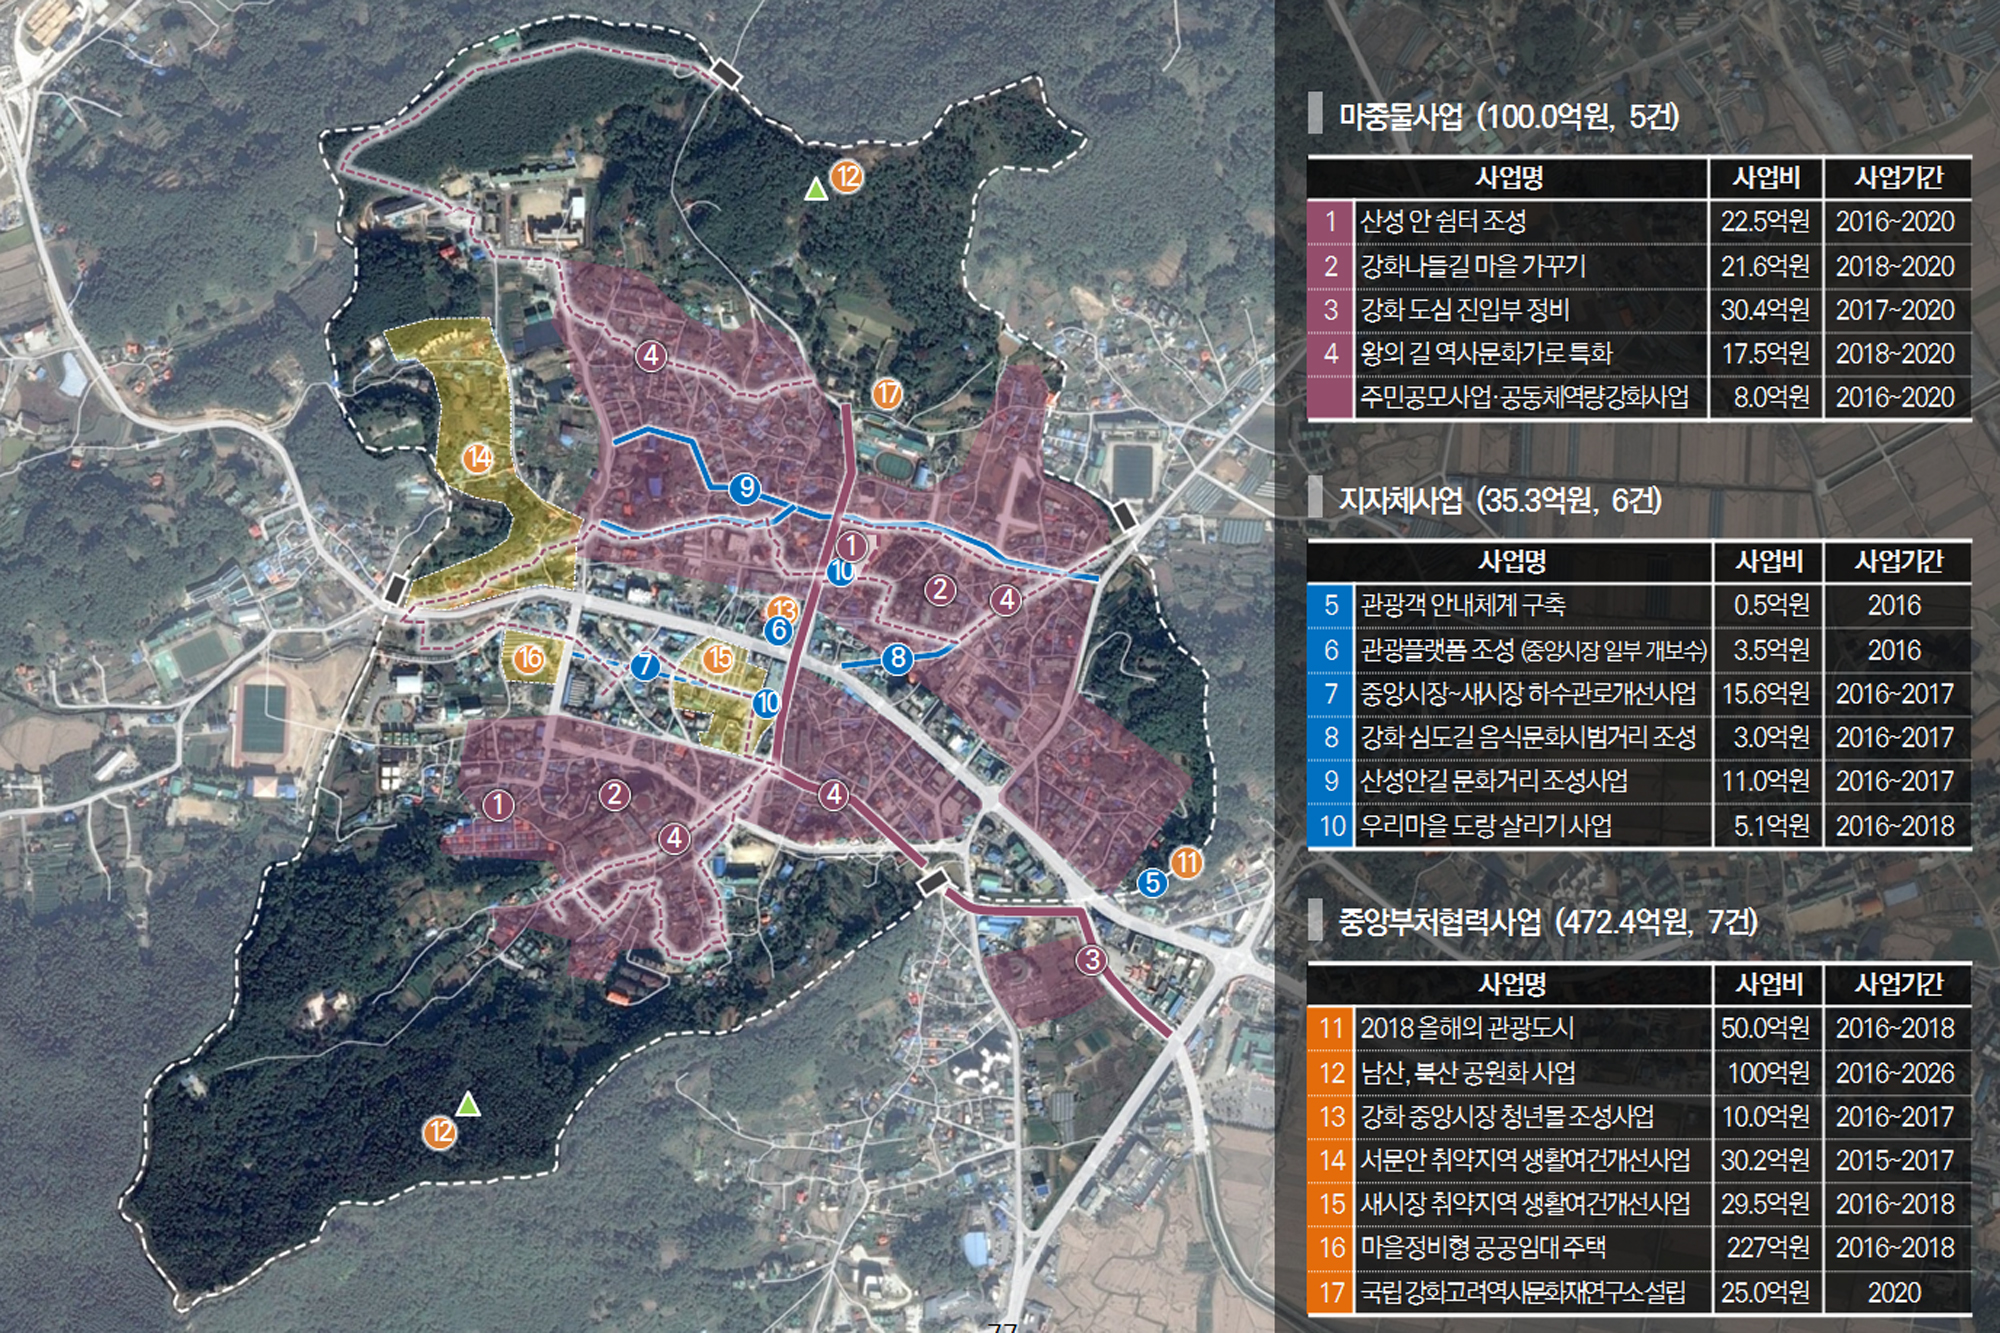
Task: Click orange marker 11 beside blue 5
Action: coord(1186,862)
